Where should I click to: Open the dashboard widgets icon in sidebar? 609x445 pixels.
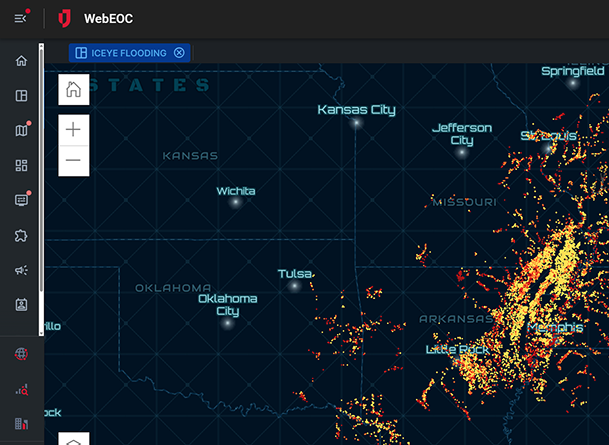(21, 165)
